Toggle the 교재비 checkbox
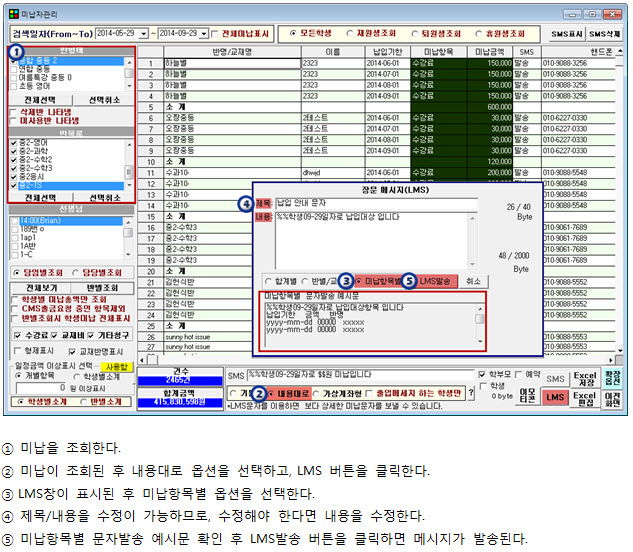This screenshot has height=552, width=633. tap(54, 336)
